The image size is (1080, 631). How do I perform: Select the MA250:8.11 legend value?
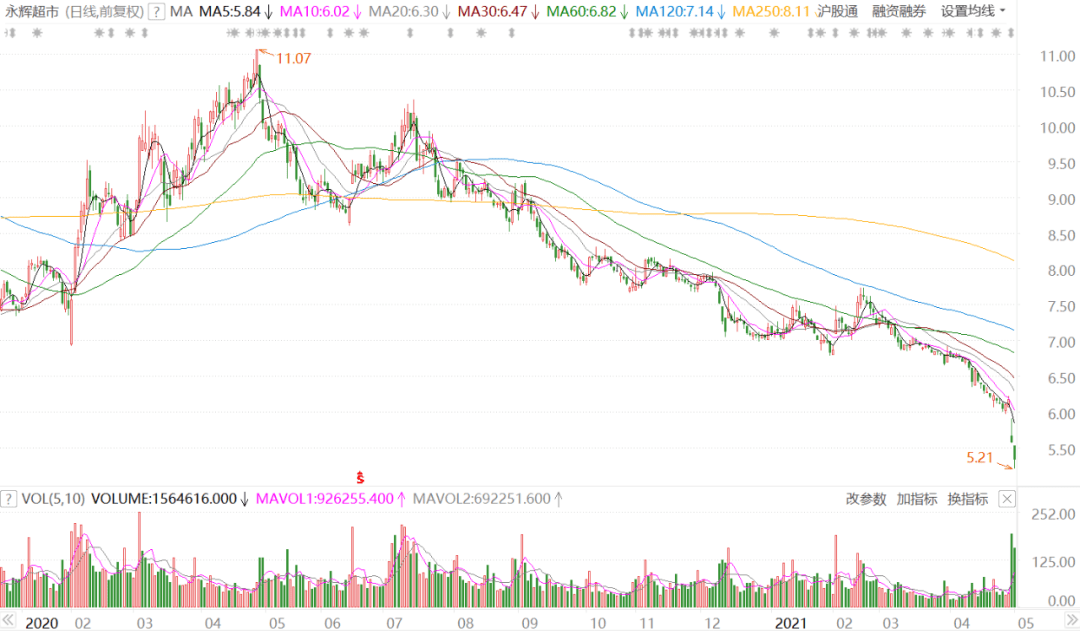(x=771, y=12)
